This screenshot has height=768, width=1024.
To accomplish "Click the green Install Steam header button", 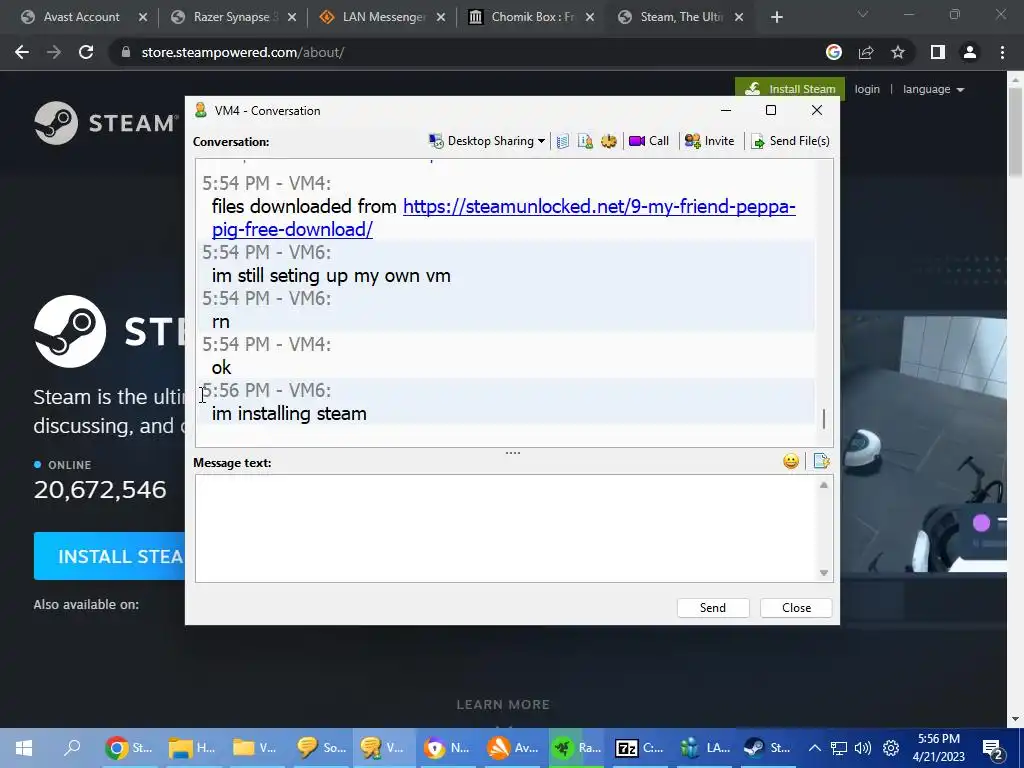I will (x=790, y=89).
